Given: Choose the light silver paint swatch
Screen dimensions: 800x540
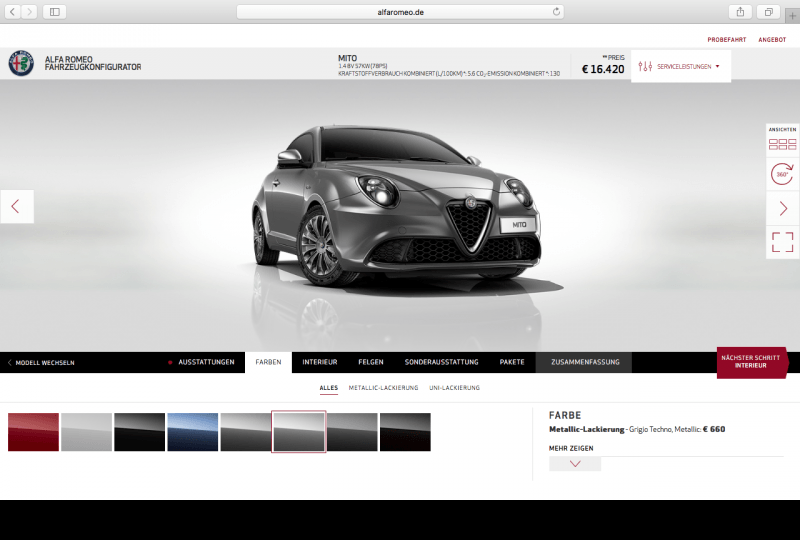Looking at the screenshot, I should (86, 432).
